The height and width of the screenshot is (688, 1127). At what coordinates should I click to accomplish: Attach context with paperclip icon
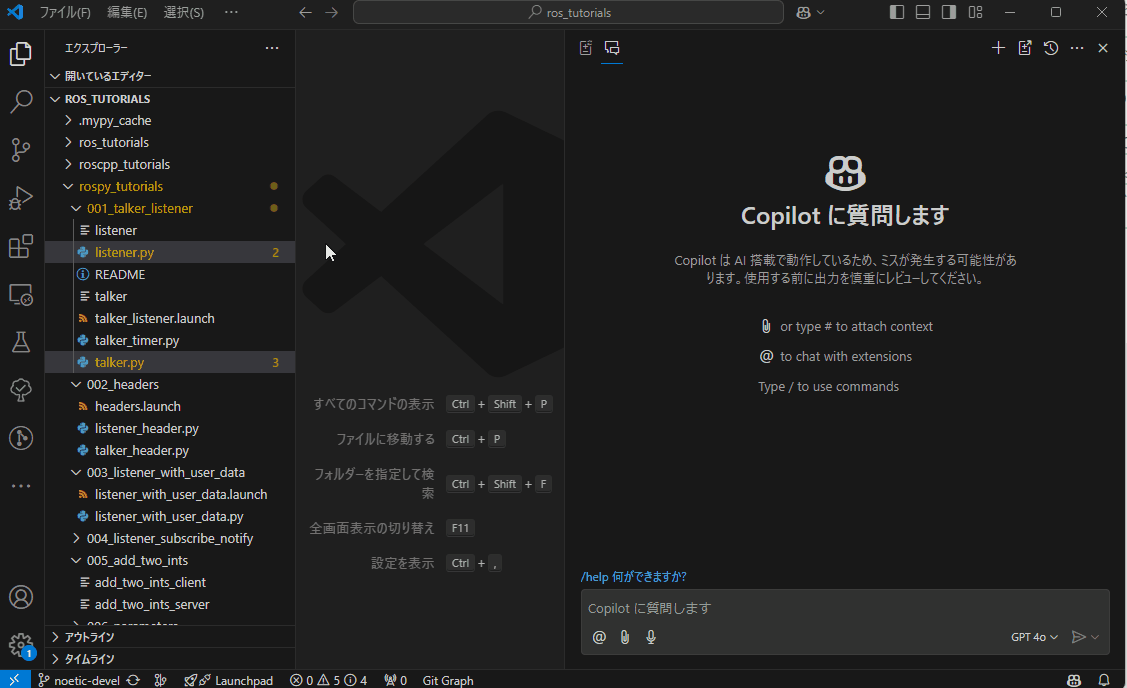pos(625,637)
